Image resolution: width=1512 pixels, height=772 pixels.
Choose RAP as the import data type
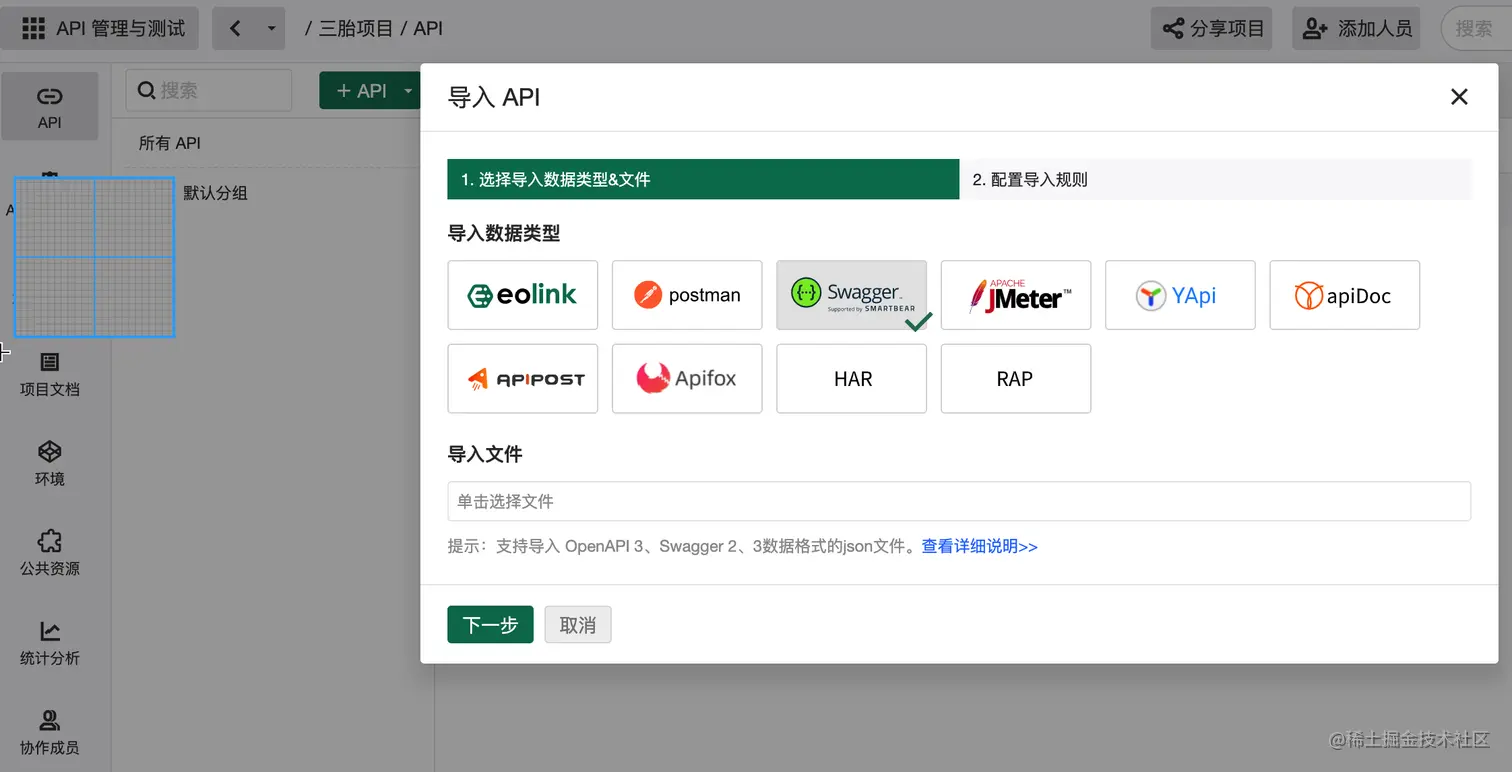[x=1016, y=379]
